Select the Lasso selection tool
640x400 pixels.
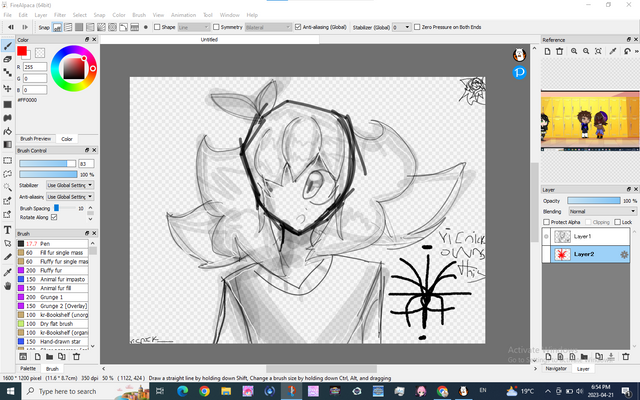(x=7, y=174)
